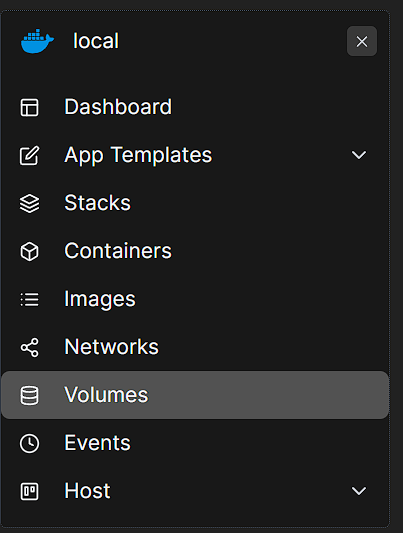Click the Events clock icon
403x533 pixels.
click(x=30, y=443)
